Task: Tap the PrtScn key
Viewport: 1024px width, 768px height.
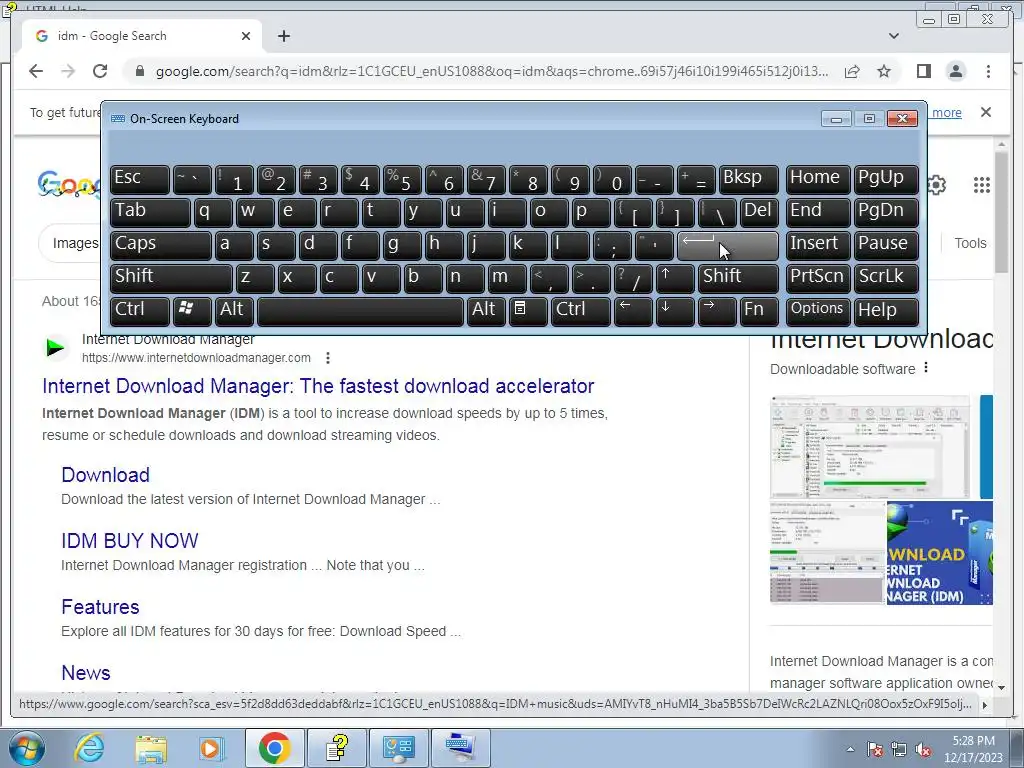Action: click(x=818, y=278)
